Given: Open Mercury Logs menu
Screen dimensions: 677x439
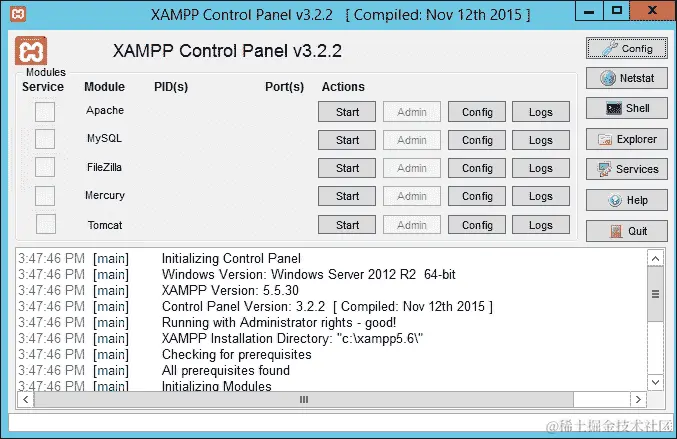Looking at the screenshot, I should click(x=541, y=196).
